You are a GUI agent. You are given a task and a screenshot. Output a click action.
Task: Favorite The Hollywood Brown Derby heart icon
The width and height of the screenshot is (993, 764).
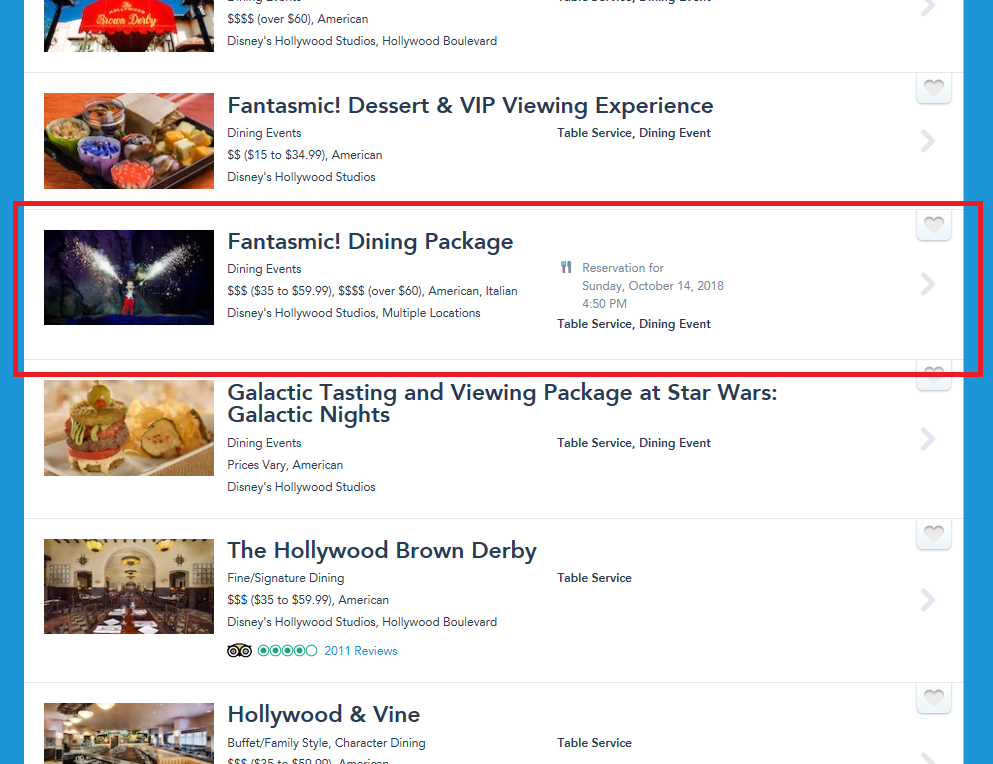tap(933, 534)
